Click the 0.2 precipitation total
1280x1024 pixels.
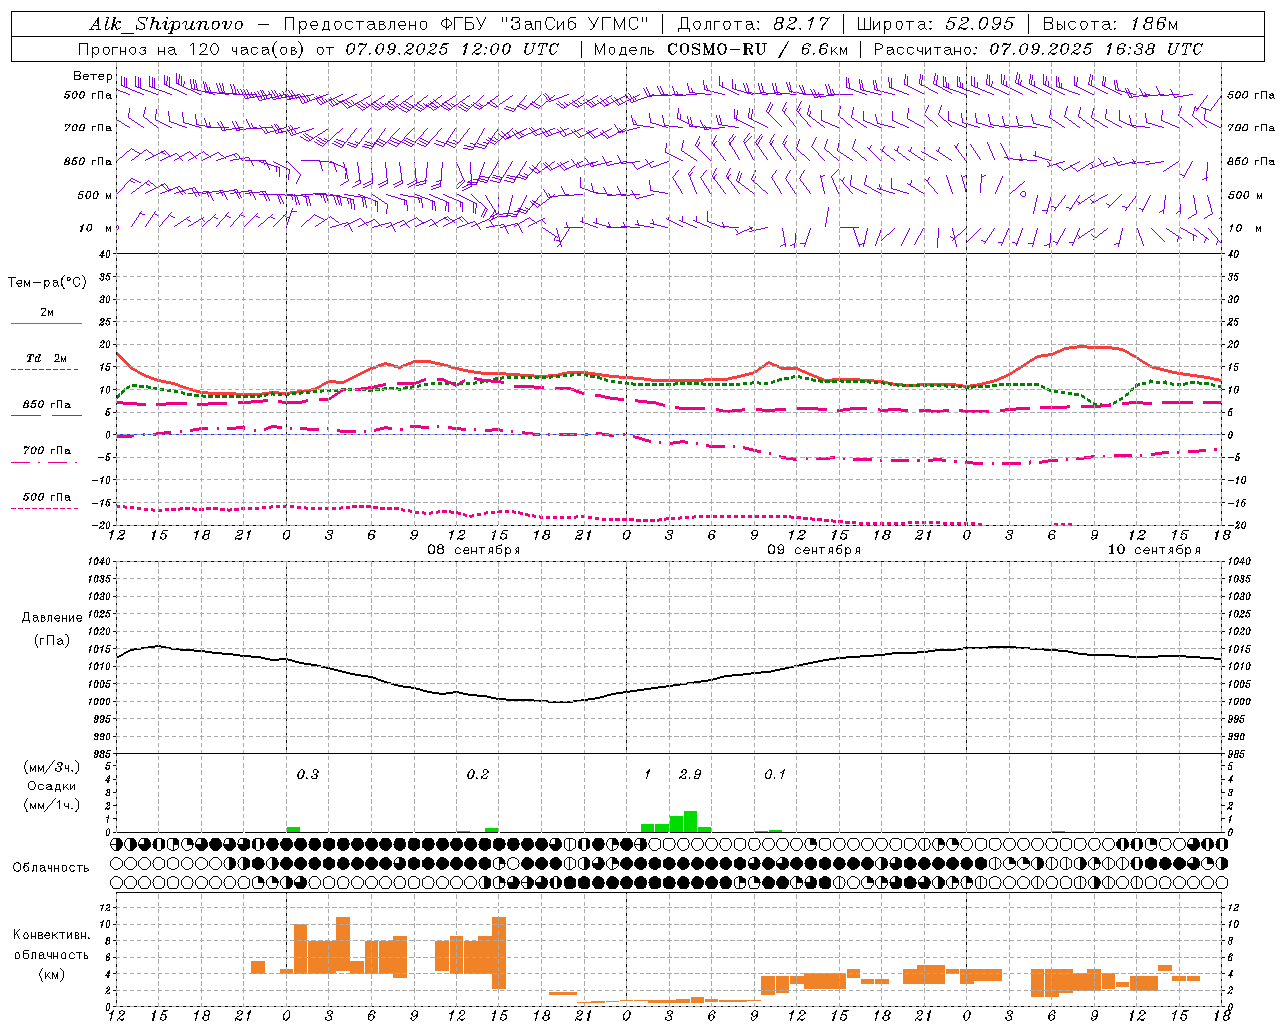pos(478,774)
